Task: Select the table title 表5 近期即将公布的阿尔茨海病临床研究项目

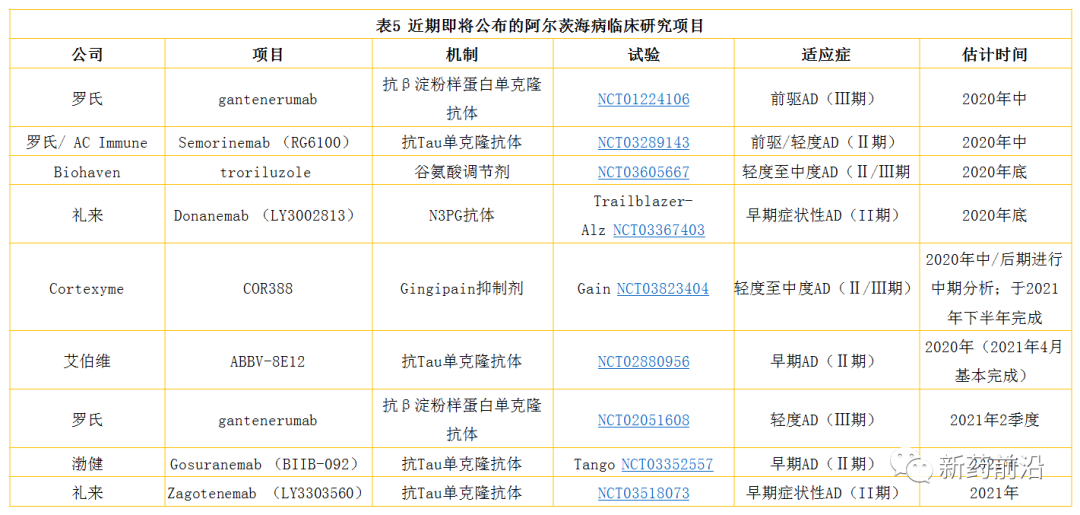Action: [539, 26]
